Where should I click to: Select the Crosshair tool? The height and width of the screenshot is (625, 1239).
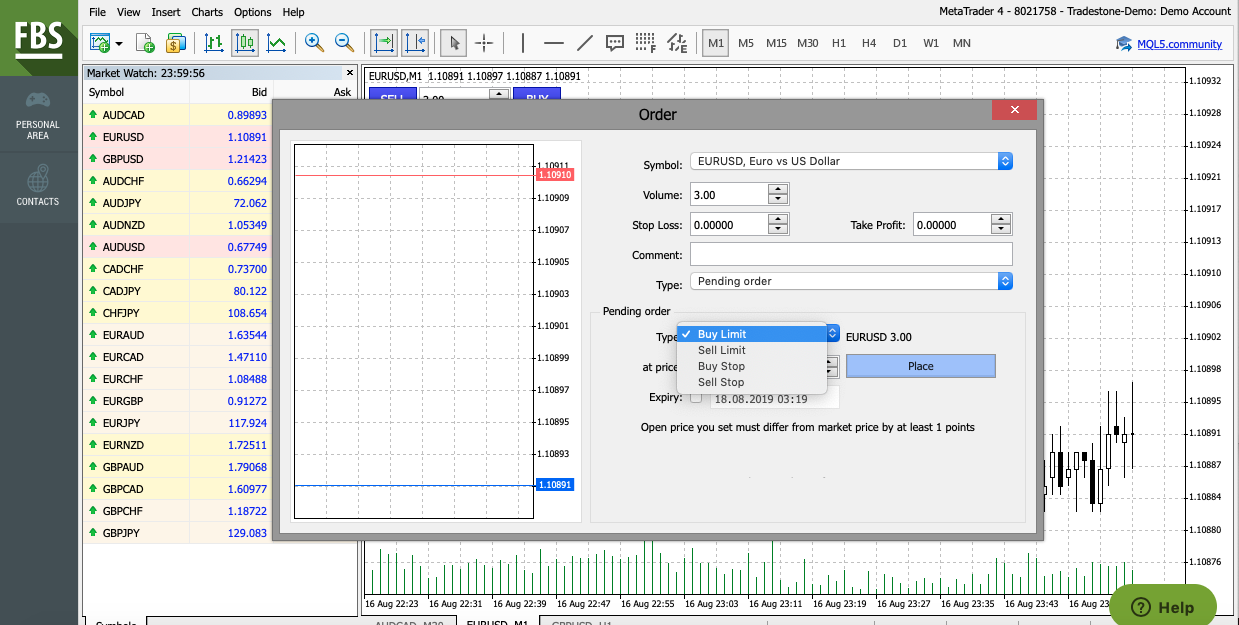click(x=485, y=43)
